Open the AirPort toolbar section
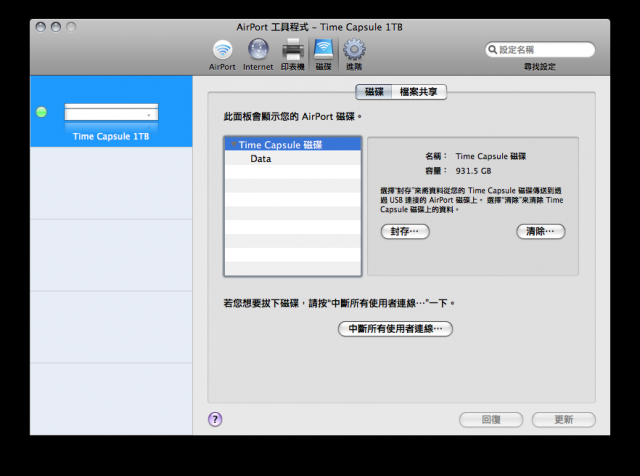Viewport: 640px width, 476px height. tap(222, 55)
